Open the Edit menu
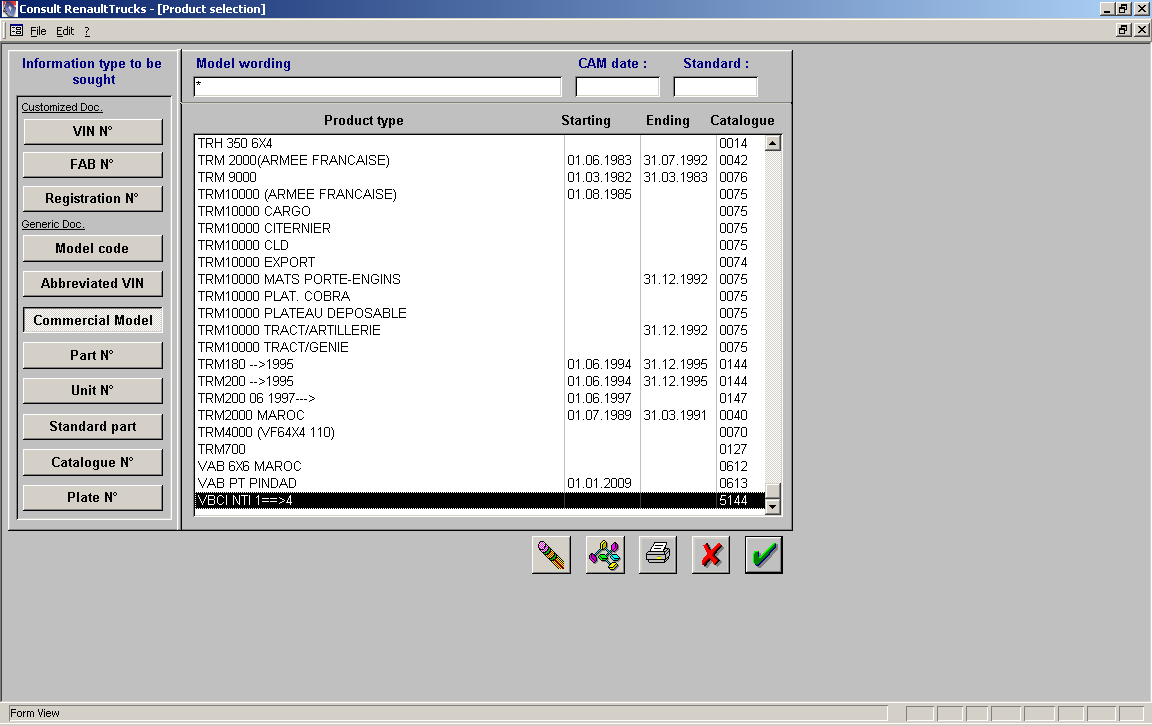The width and height of the screenshot is (1152, 726). pyautogui.click(x=65, y=31)
